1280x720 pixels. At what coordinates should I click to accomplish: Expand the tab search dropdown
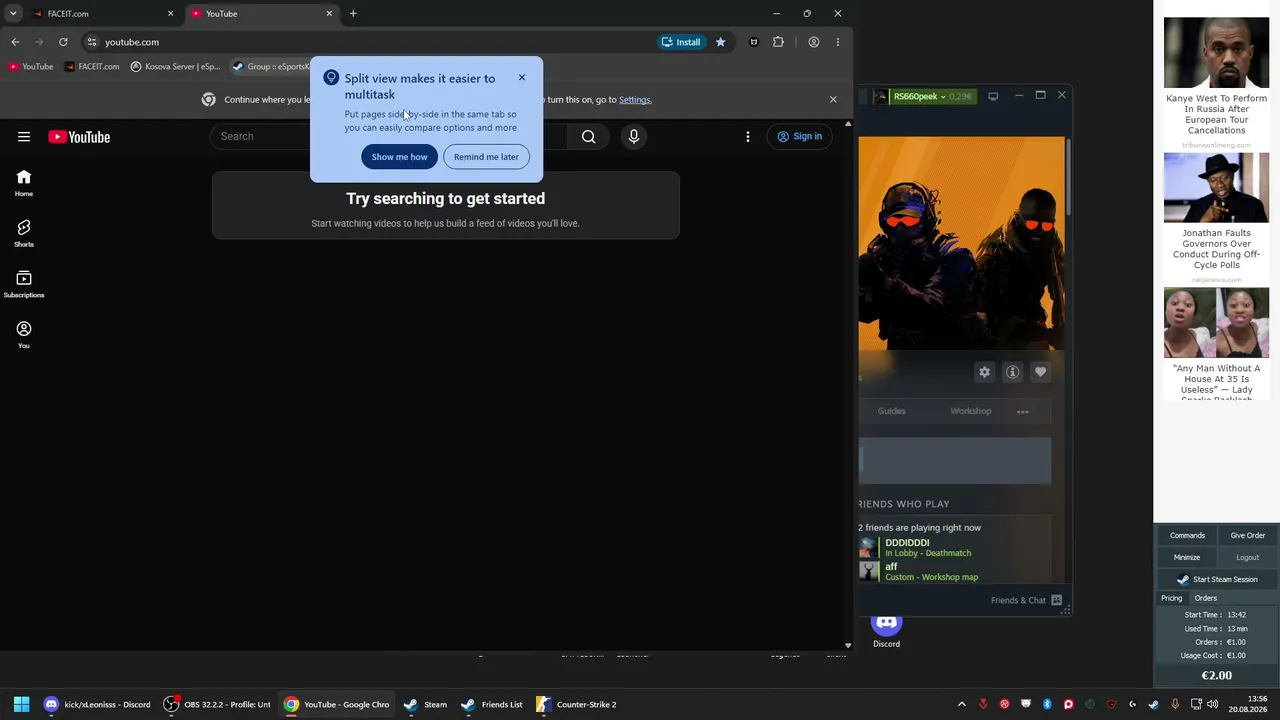(13, 14)
